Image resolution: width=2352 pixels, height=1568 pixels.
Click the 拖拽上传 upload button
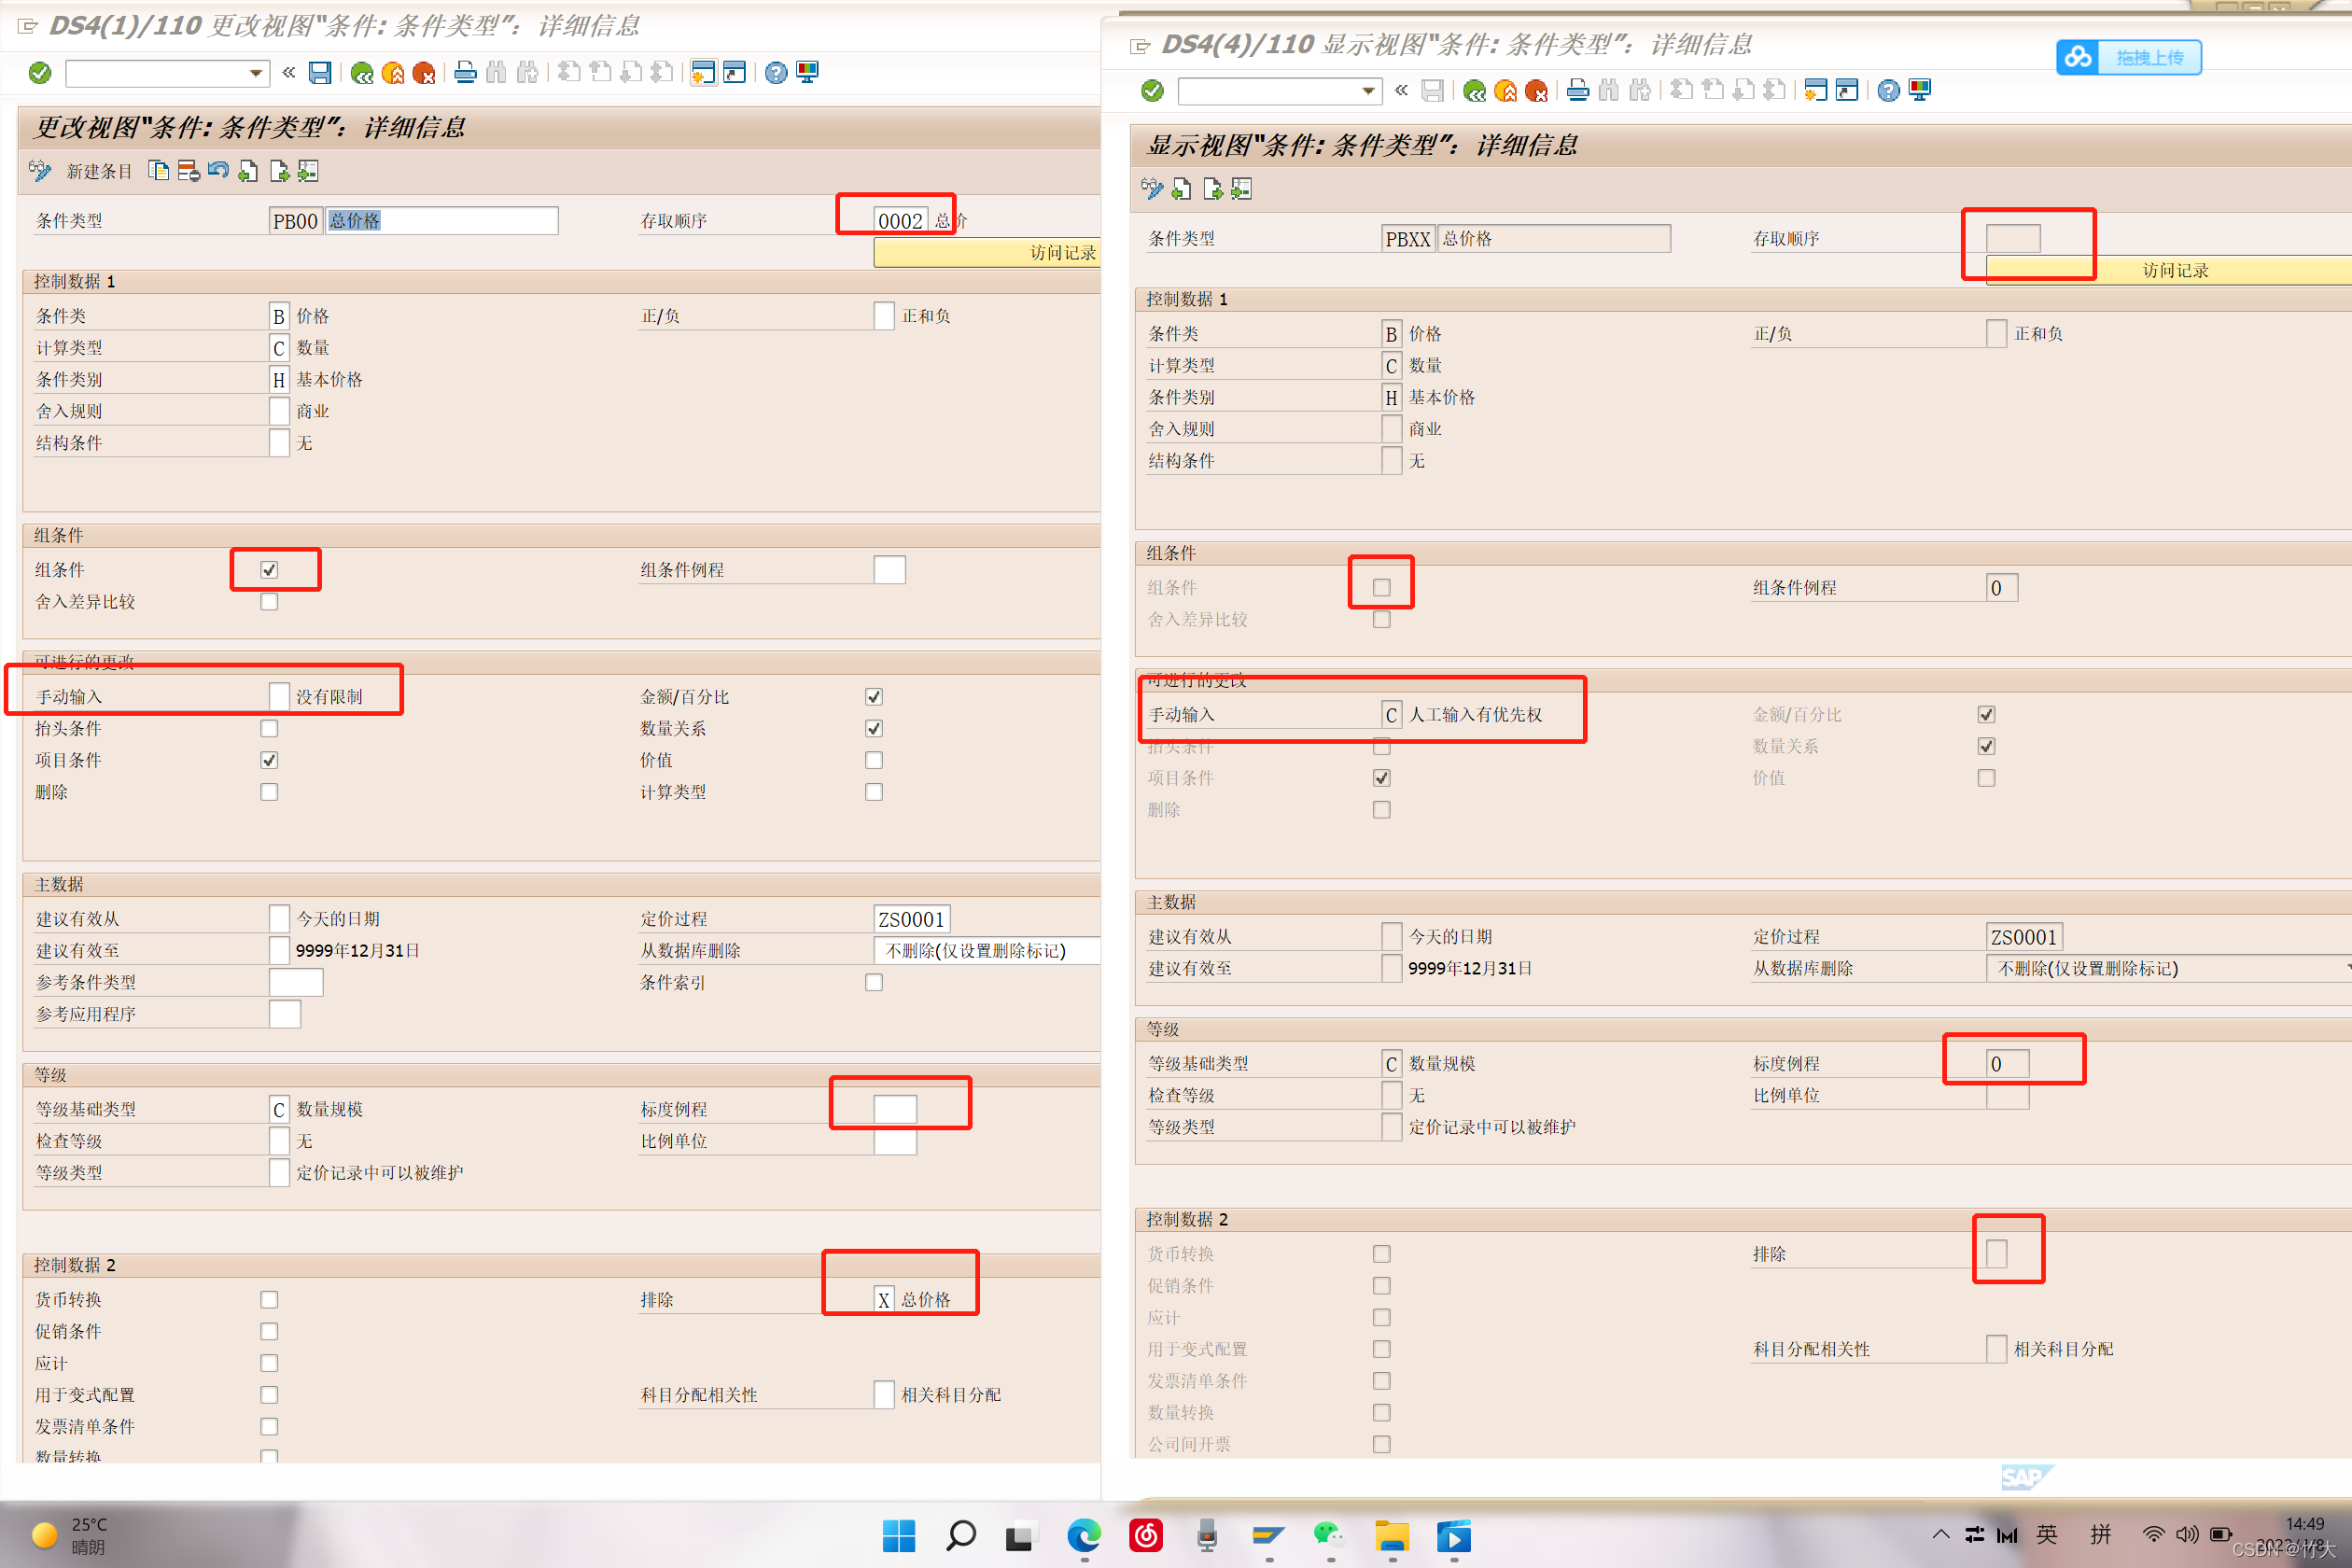click(2128, 57)
